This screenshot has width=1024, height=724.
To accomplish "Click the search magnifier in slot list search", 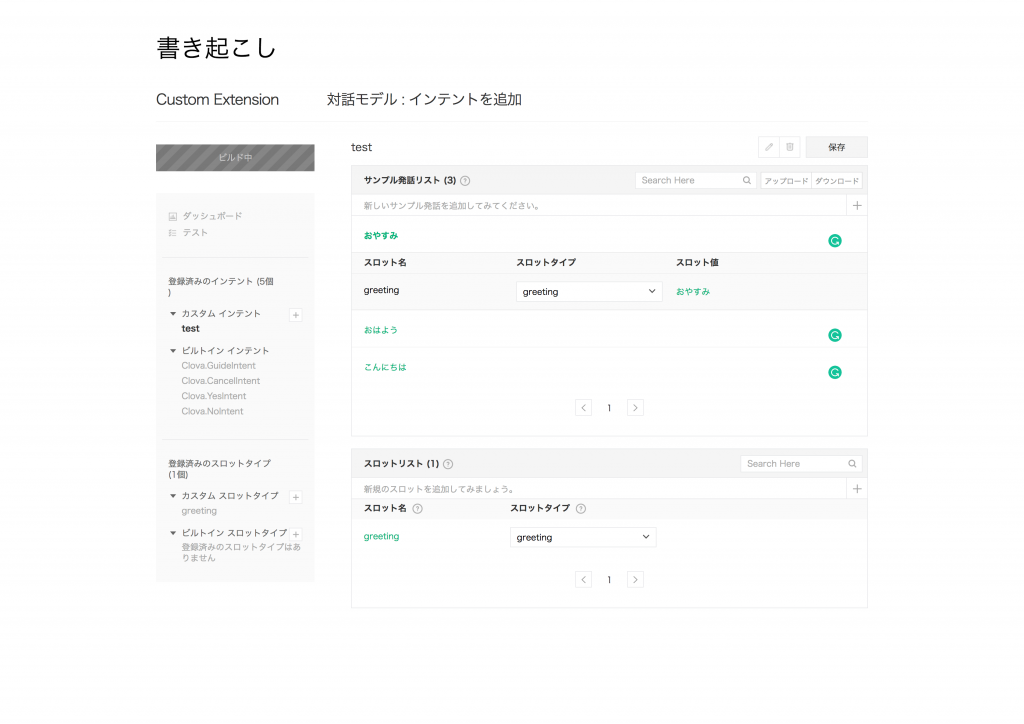I will click(x=852, y=464).
